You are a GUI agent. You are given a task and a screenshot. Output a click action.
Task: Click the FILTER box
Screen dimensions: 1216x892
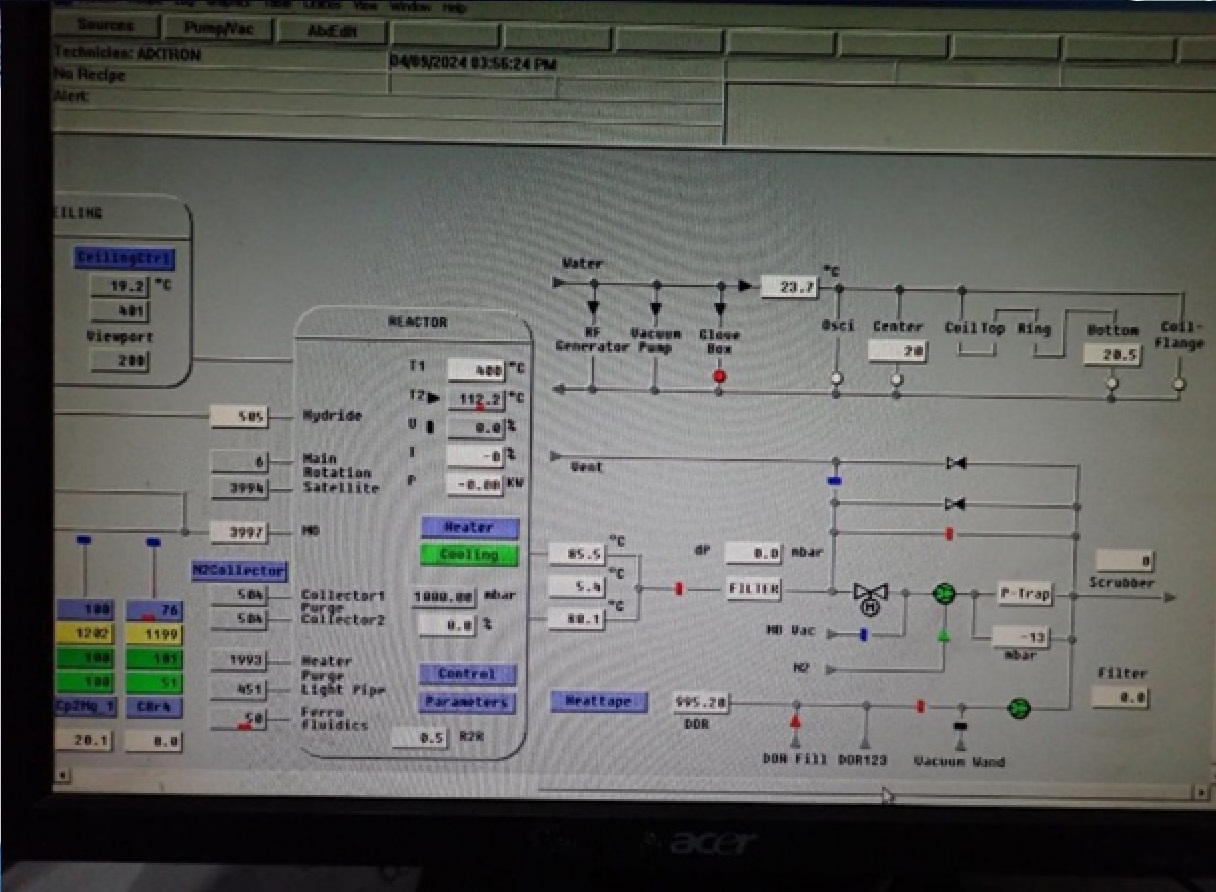click(x=753, y=588)
